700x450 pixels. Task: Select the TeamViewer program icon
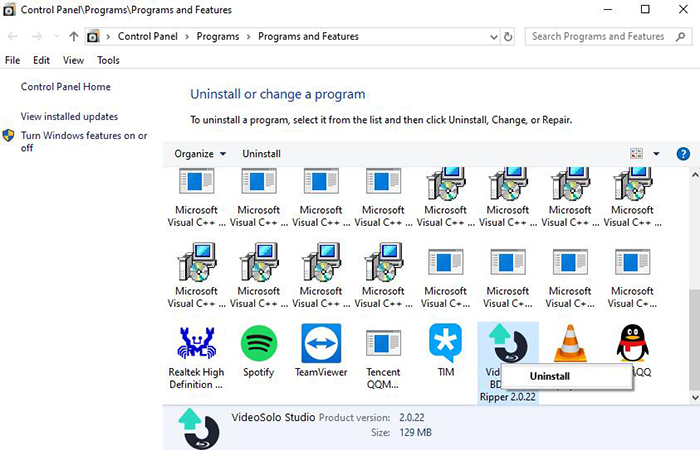321,343
